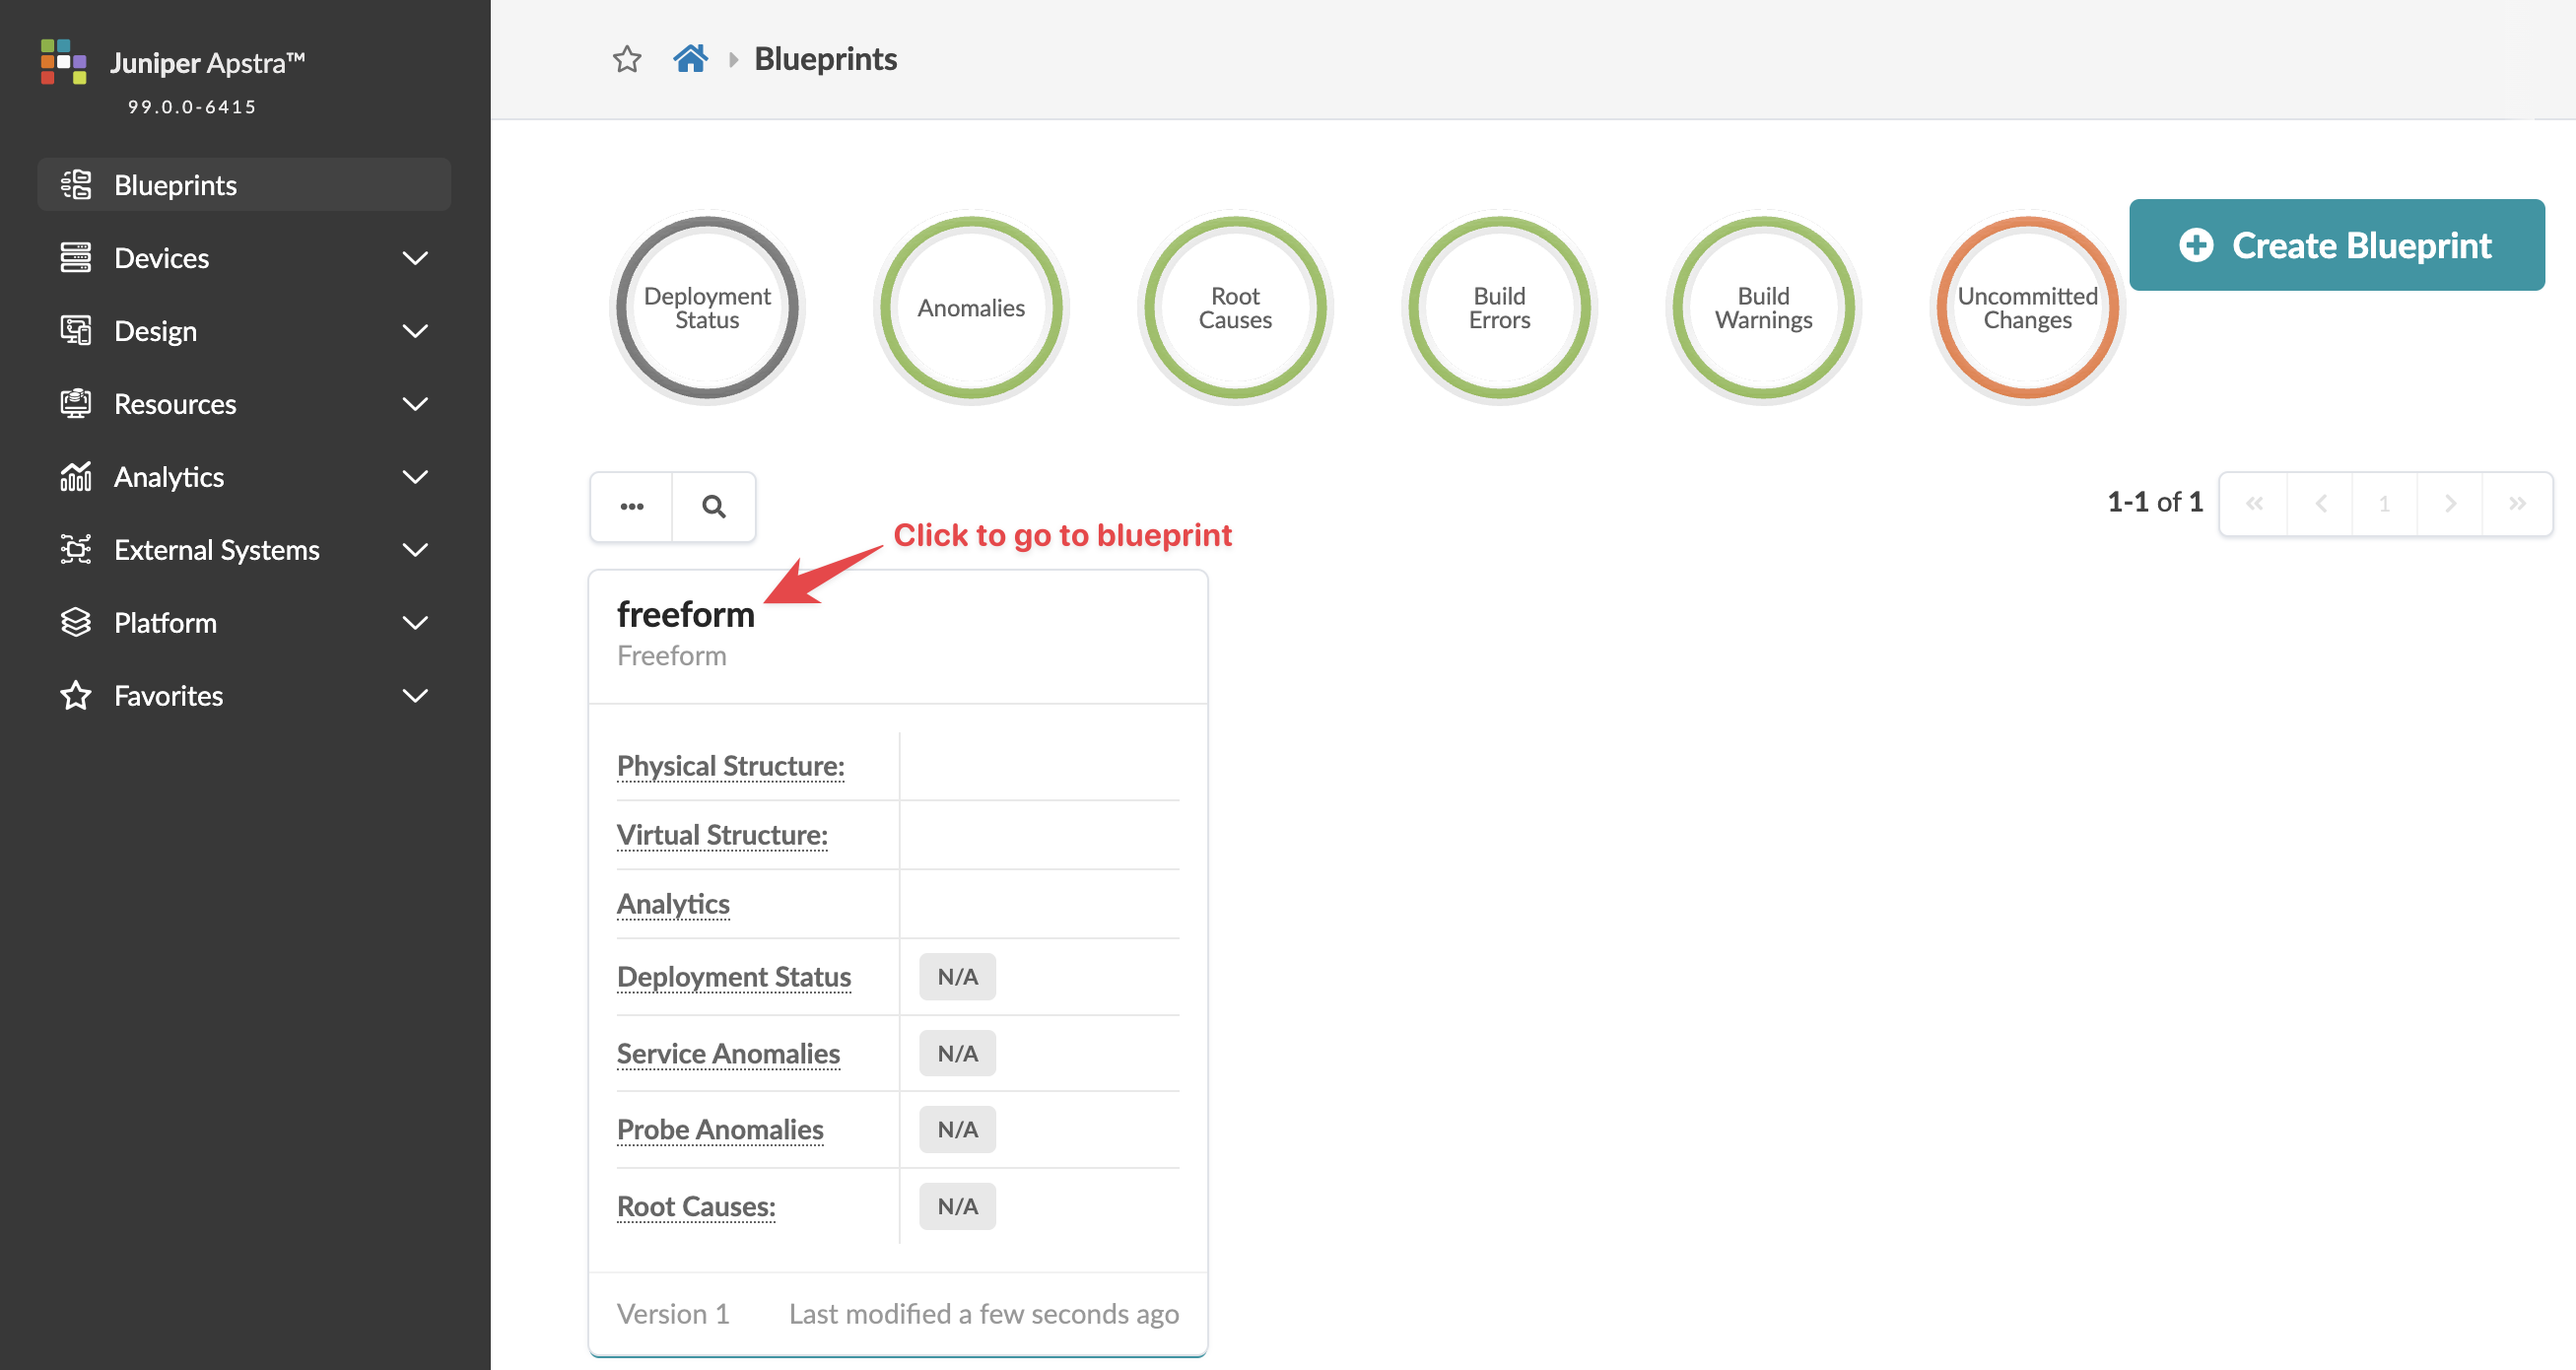Expand the External Systems chevron
This screenshot has height=1370, width=2576.
click(414, 550)
